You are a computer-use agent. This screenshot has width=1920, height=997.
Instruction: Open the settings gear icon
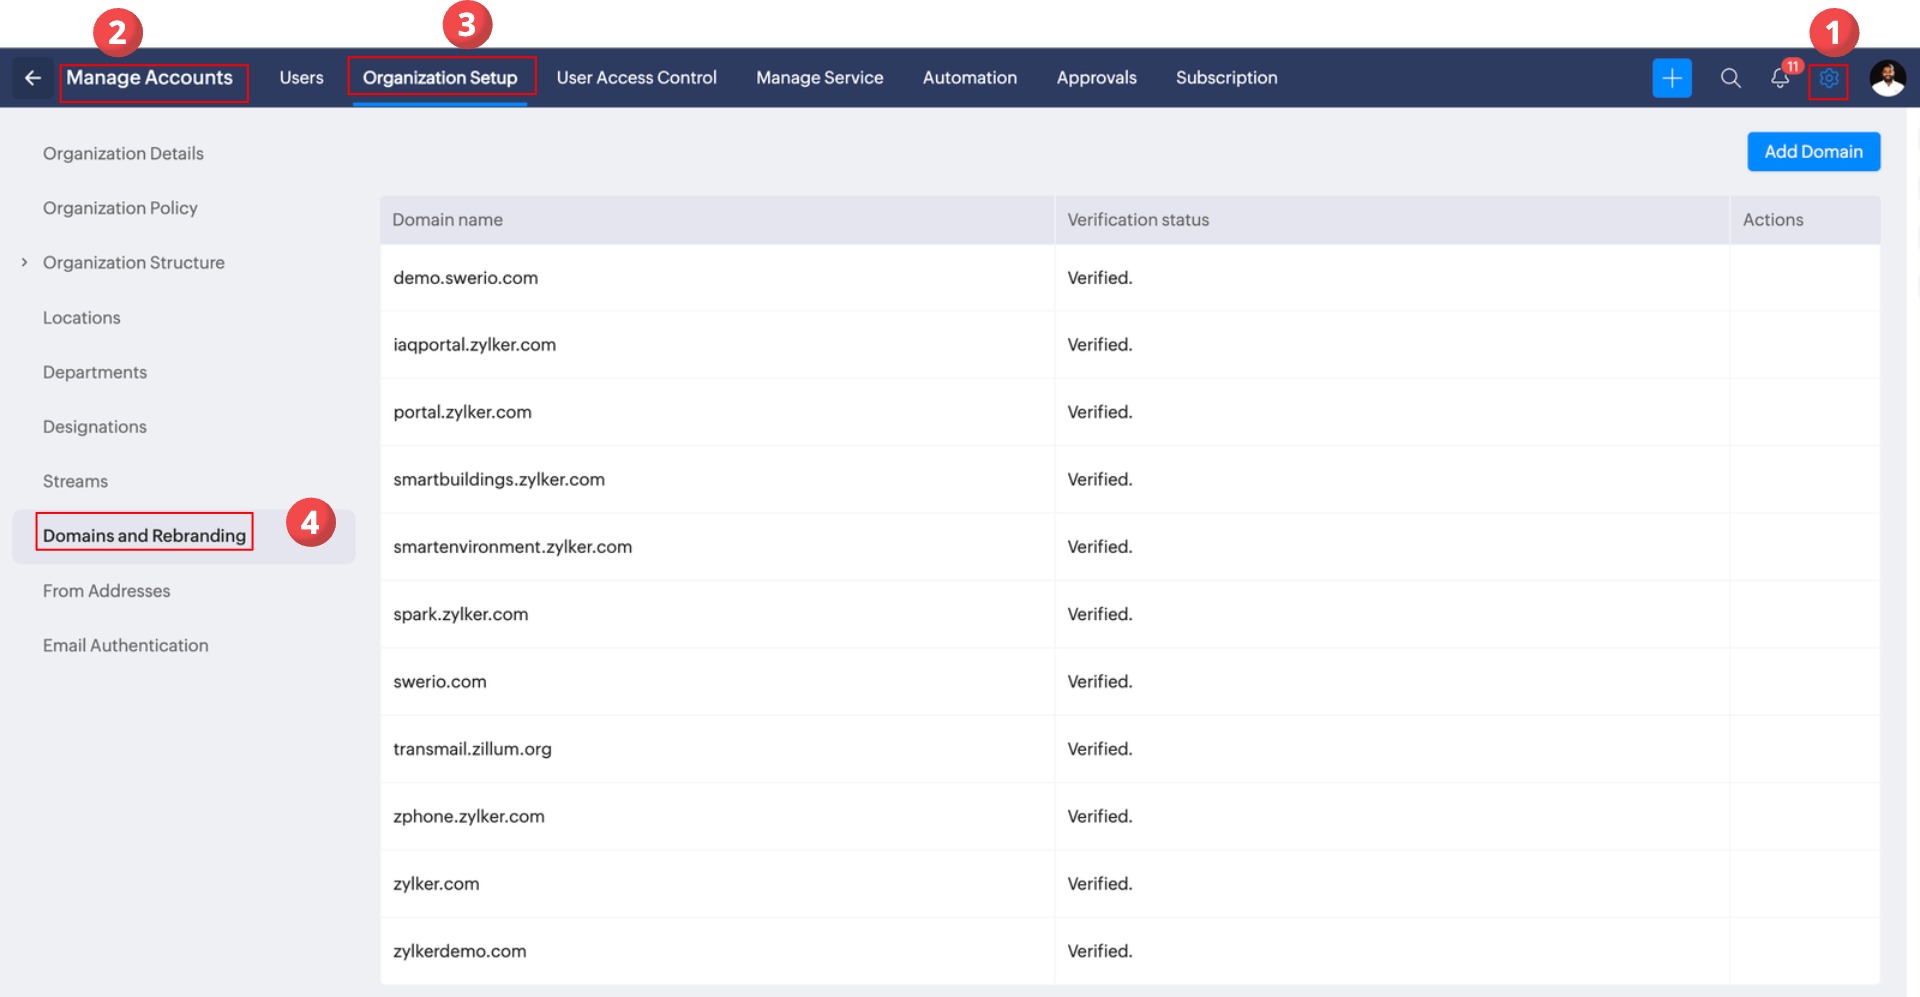1829,78
